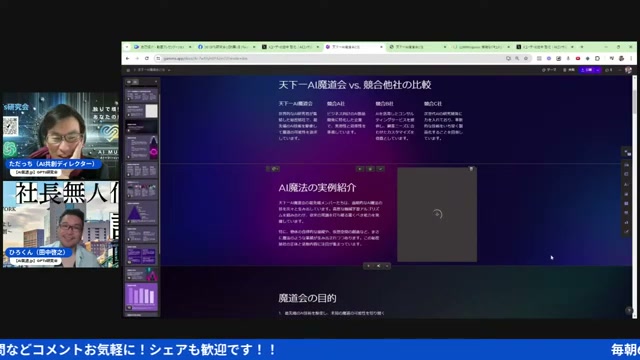Click name label ただっち（AI共創ディレクター）
Image resolution: width=640 pixels, height=360 pixels.
(52, 164)
